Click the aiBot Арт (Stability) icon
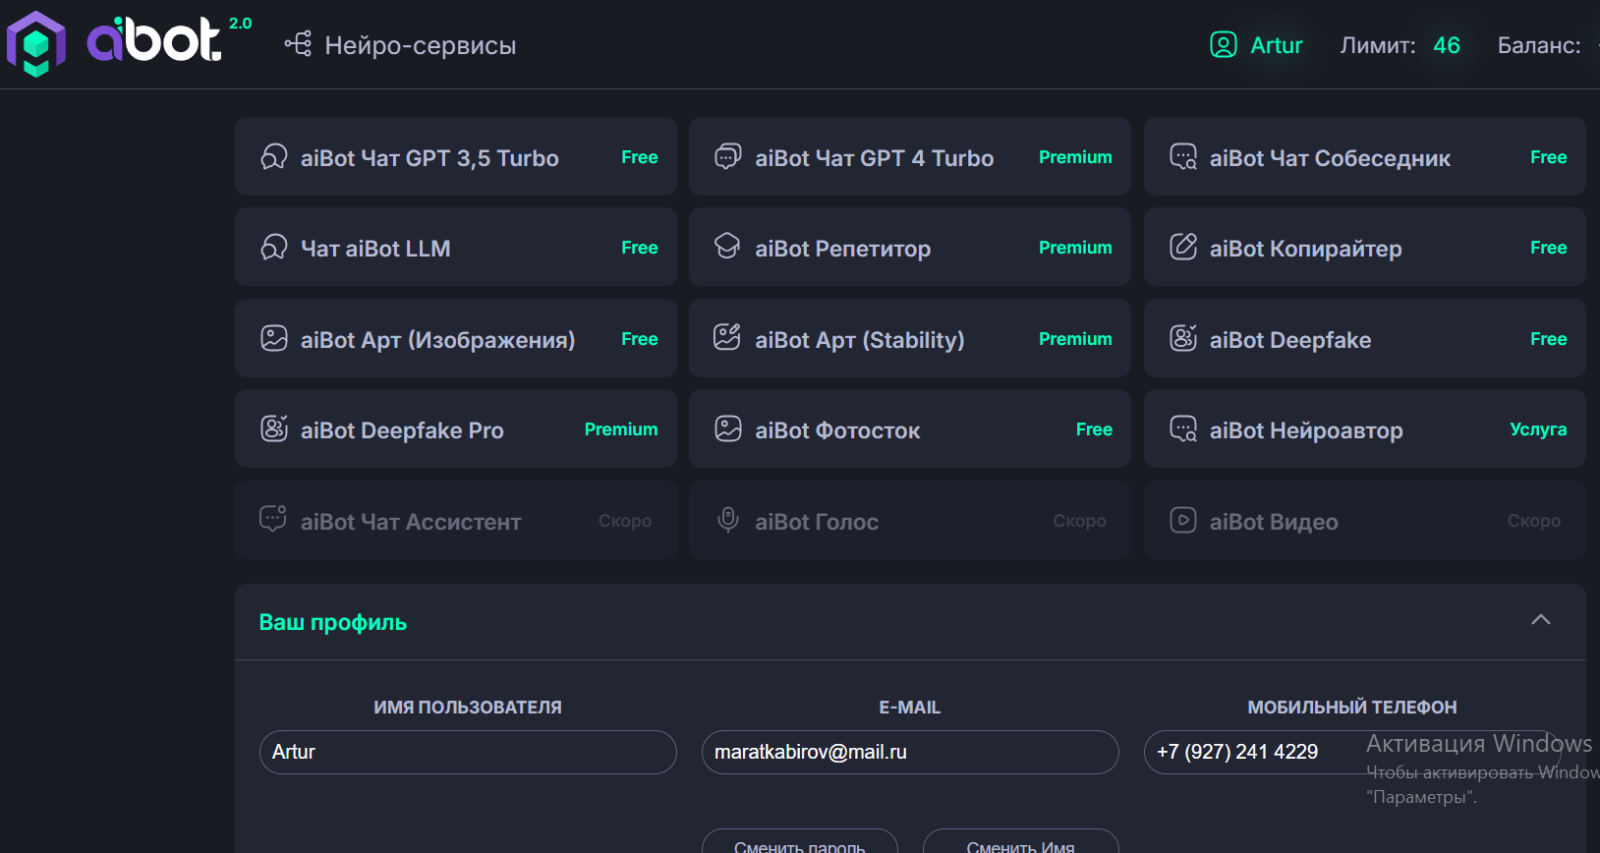 (x=728, y=338)
